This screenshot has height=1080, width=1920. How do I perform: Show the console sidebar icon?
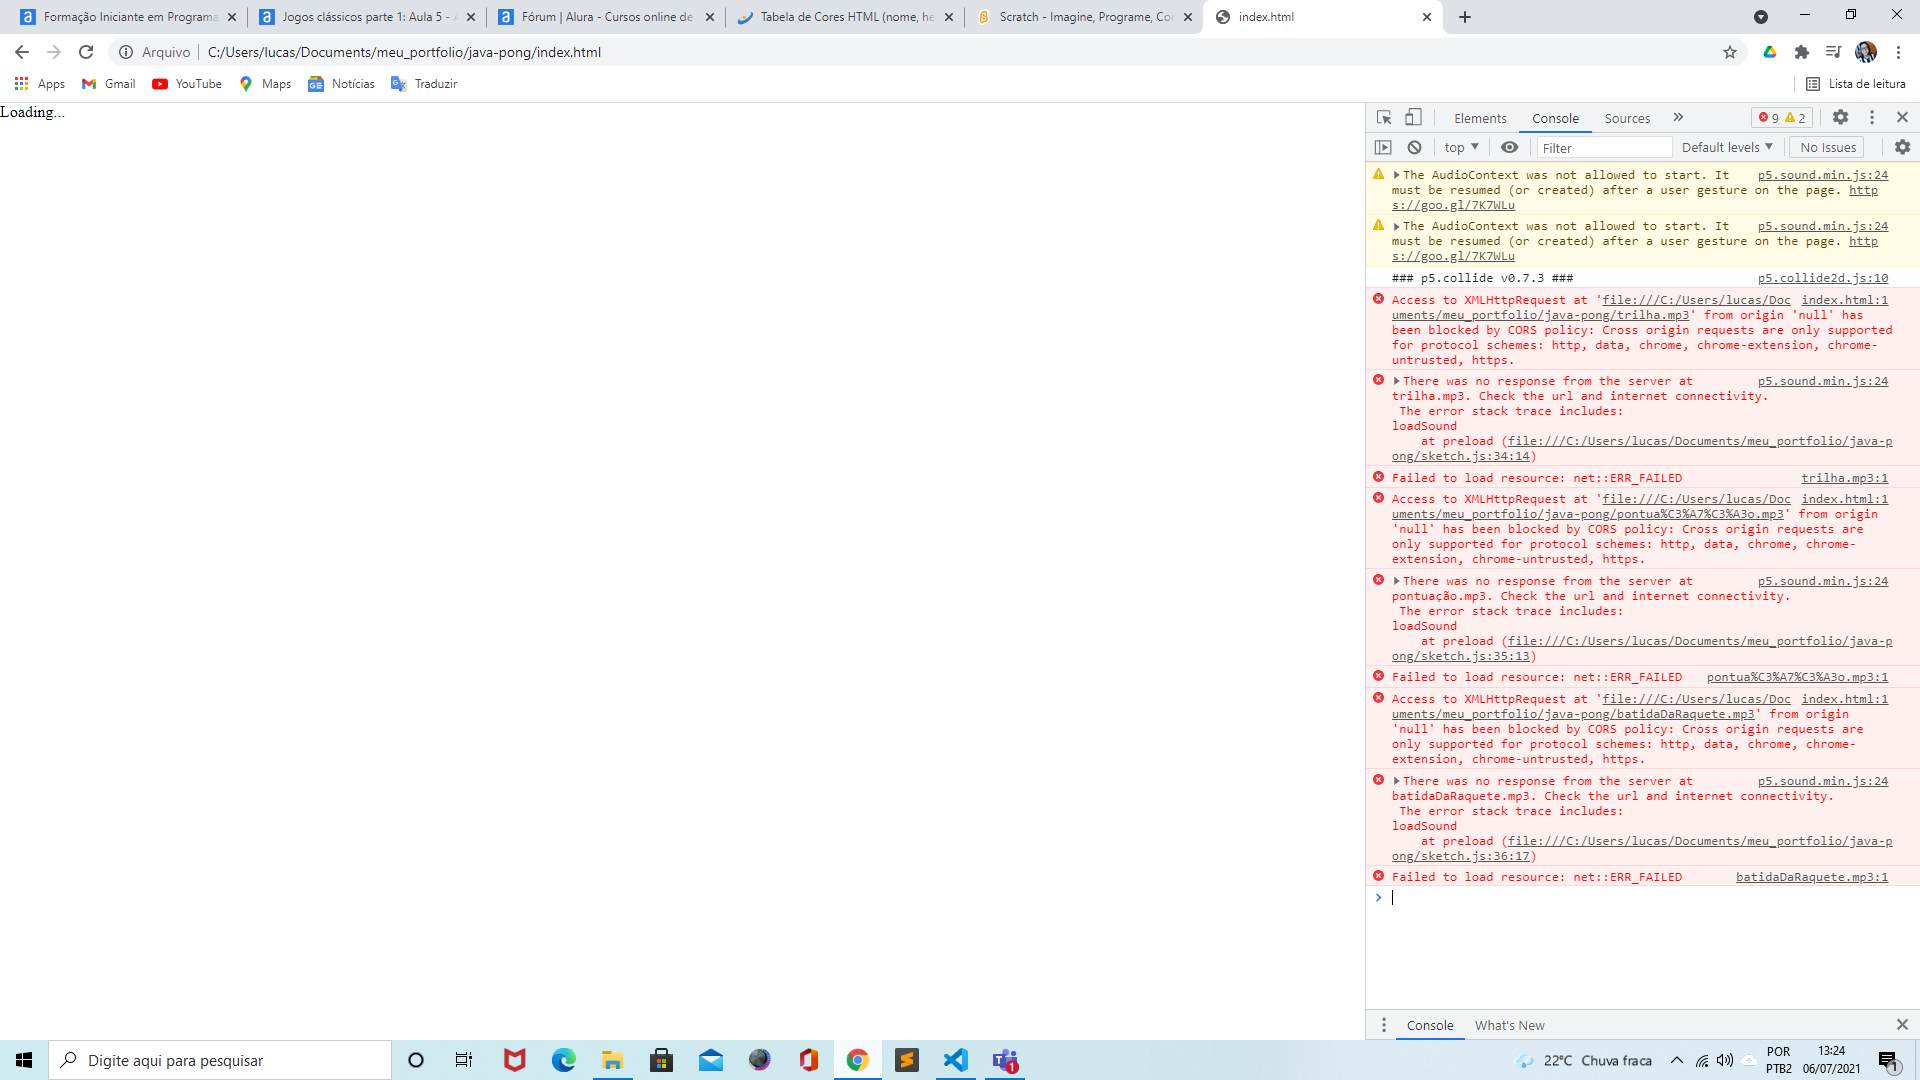(x=1383, y=148)
